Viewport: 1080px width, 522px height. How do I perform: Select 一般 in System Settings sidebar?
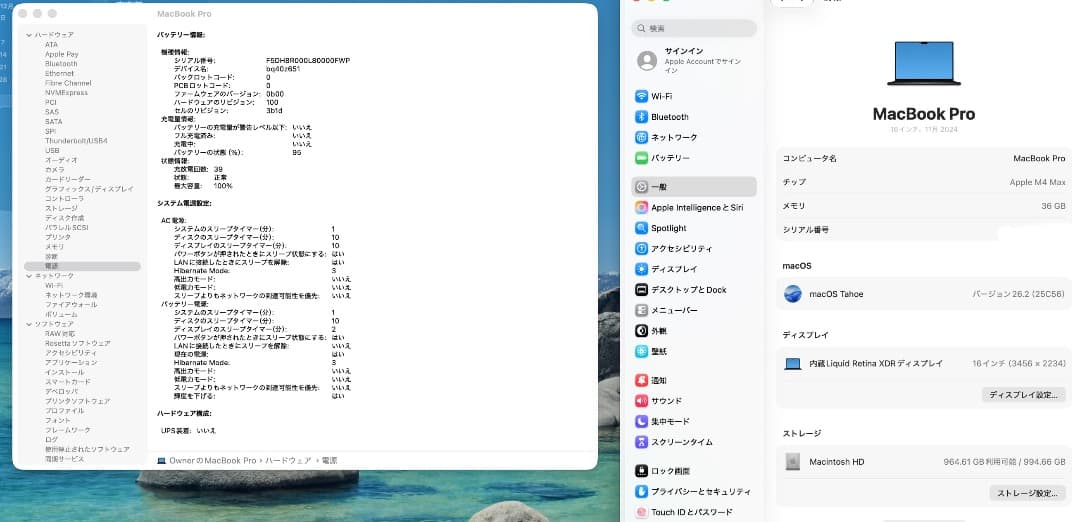[x=694, y=187]
